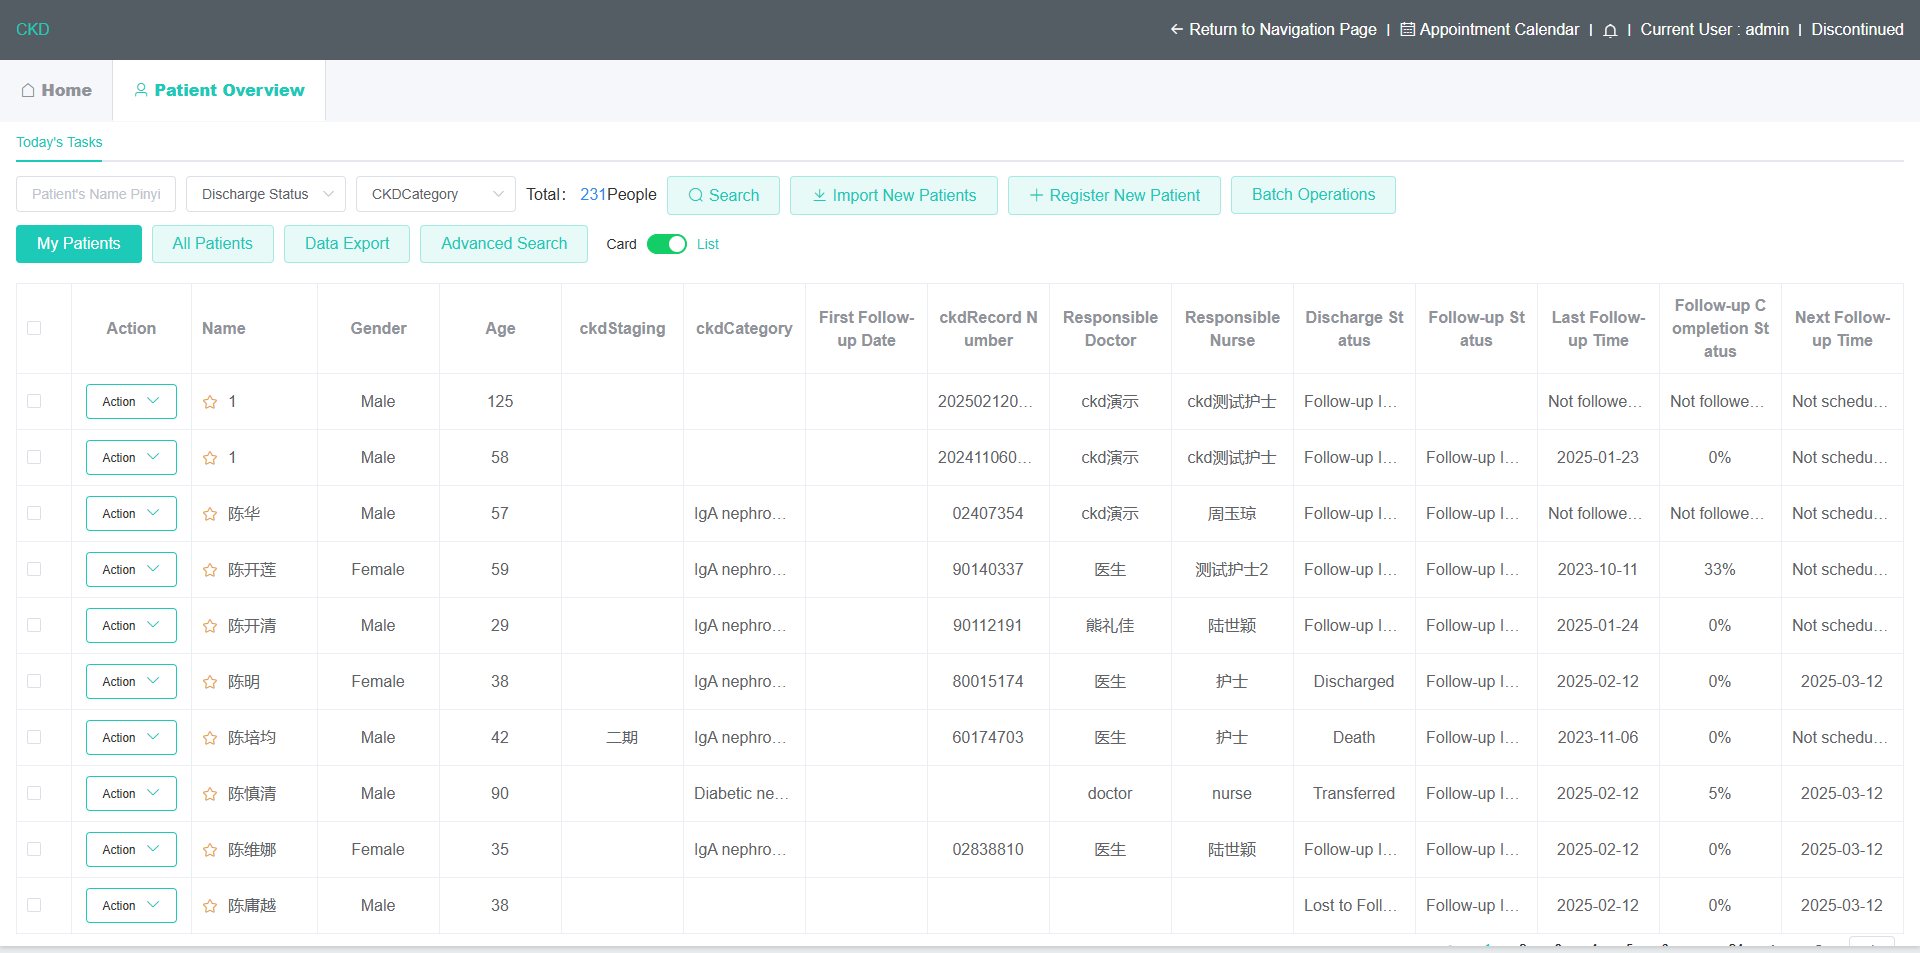The width and height of the screenshot is (1920, 953).
Task: Star the patient aged 125
Action: click(210, 402)
